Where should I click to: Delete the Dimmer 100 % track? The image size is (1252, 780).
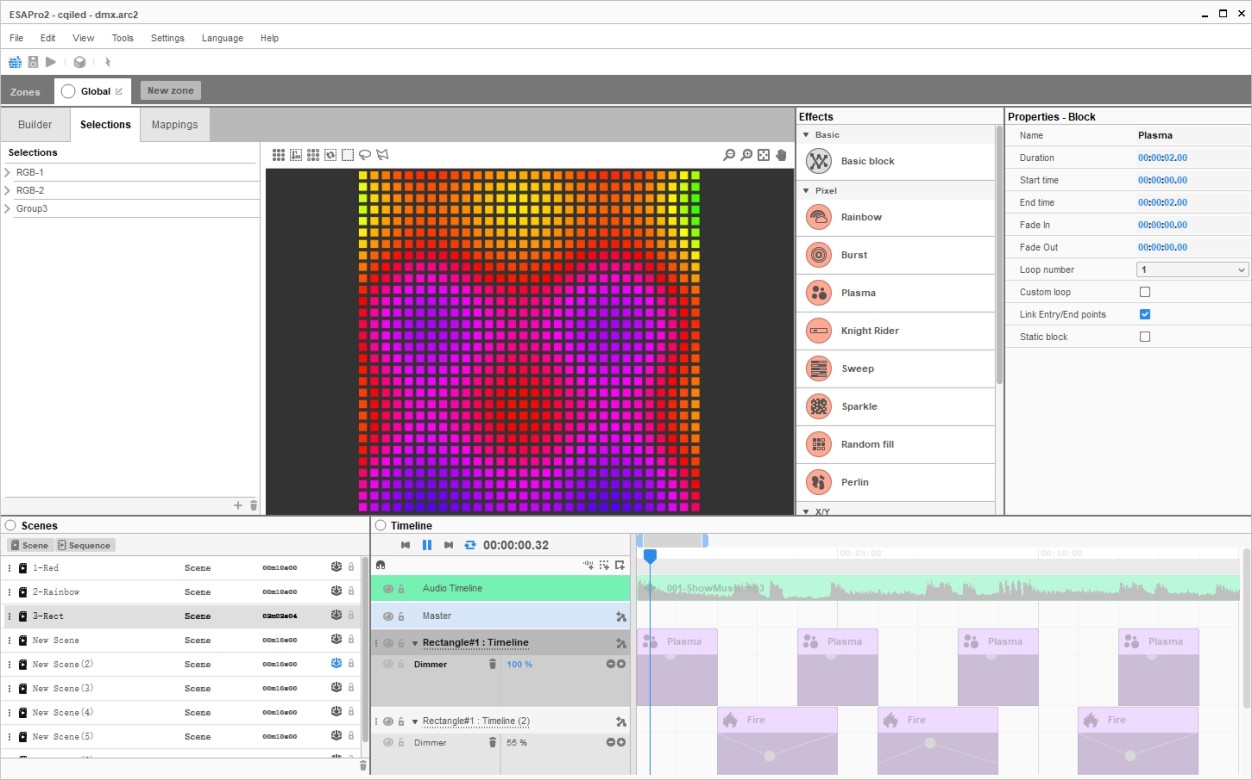[x=492, y=664]
